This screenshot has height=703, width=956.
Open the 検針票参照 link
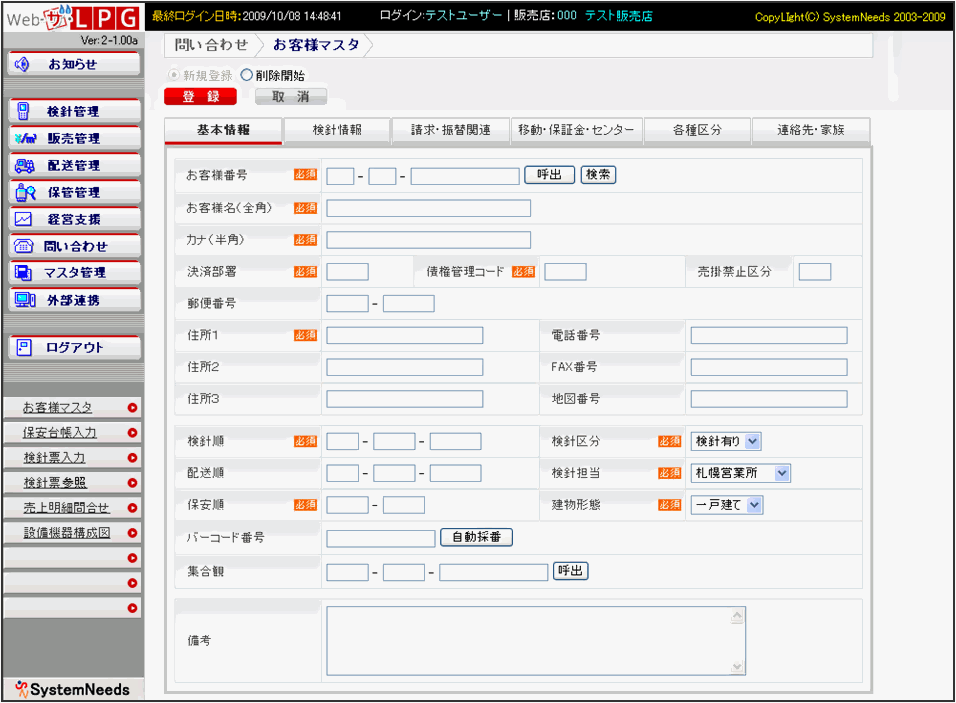tap(55, 482)
